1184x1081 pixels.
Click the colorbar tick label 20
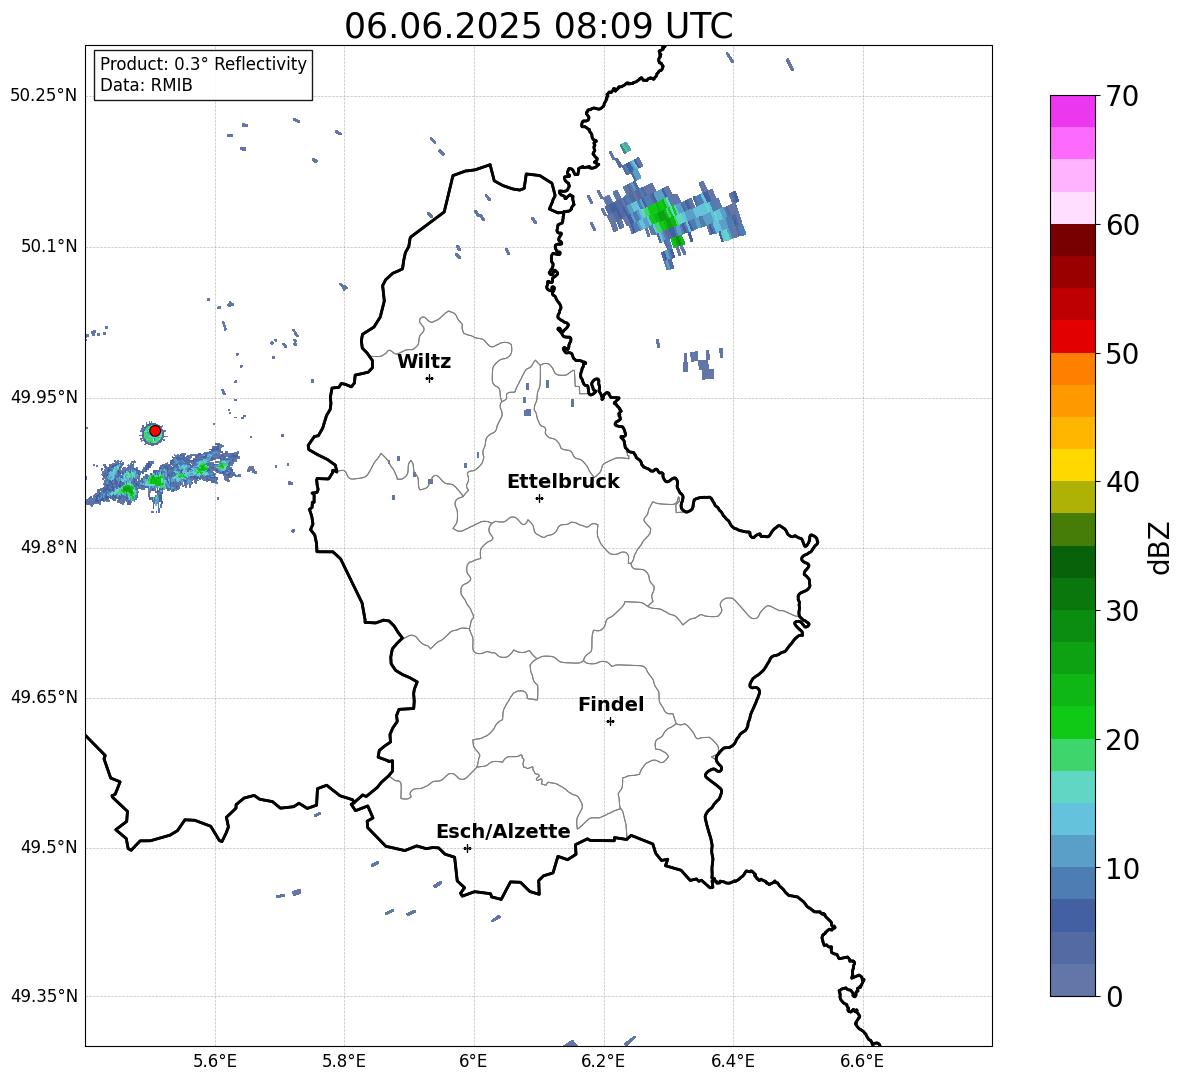(x=1122, y=740)
